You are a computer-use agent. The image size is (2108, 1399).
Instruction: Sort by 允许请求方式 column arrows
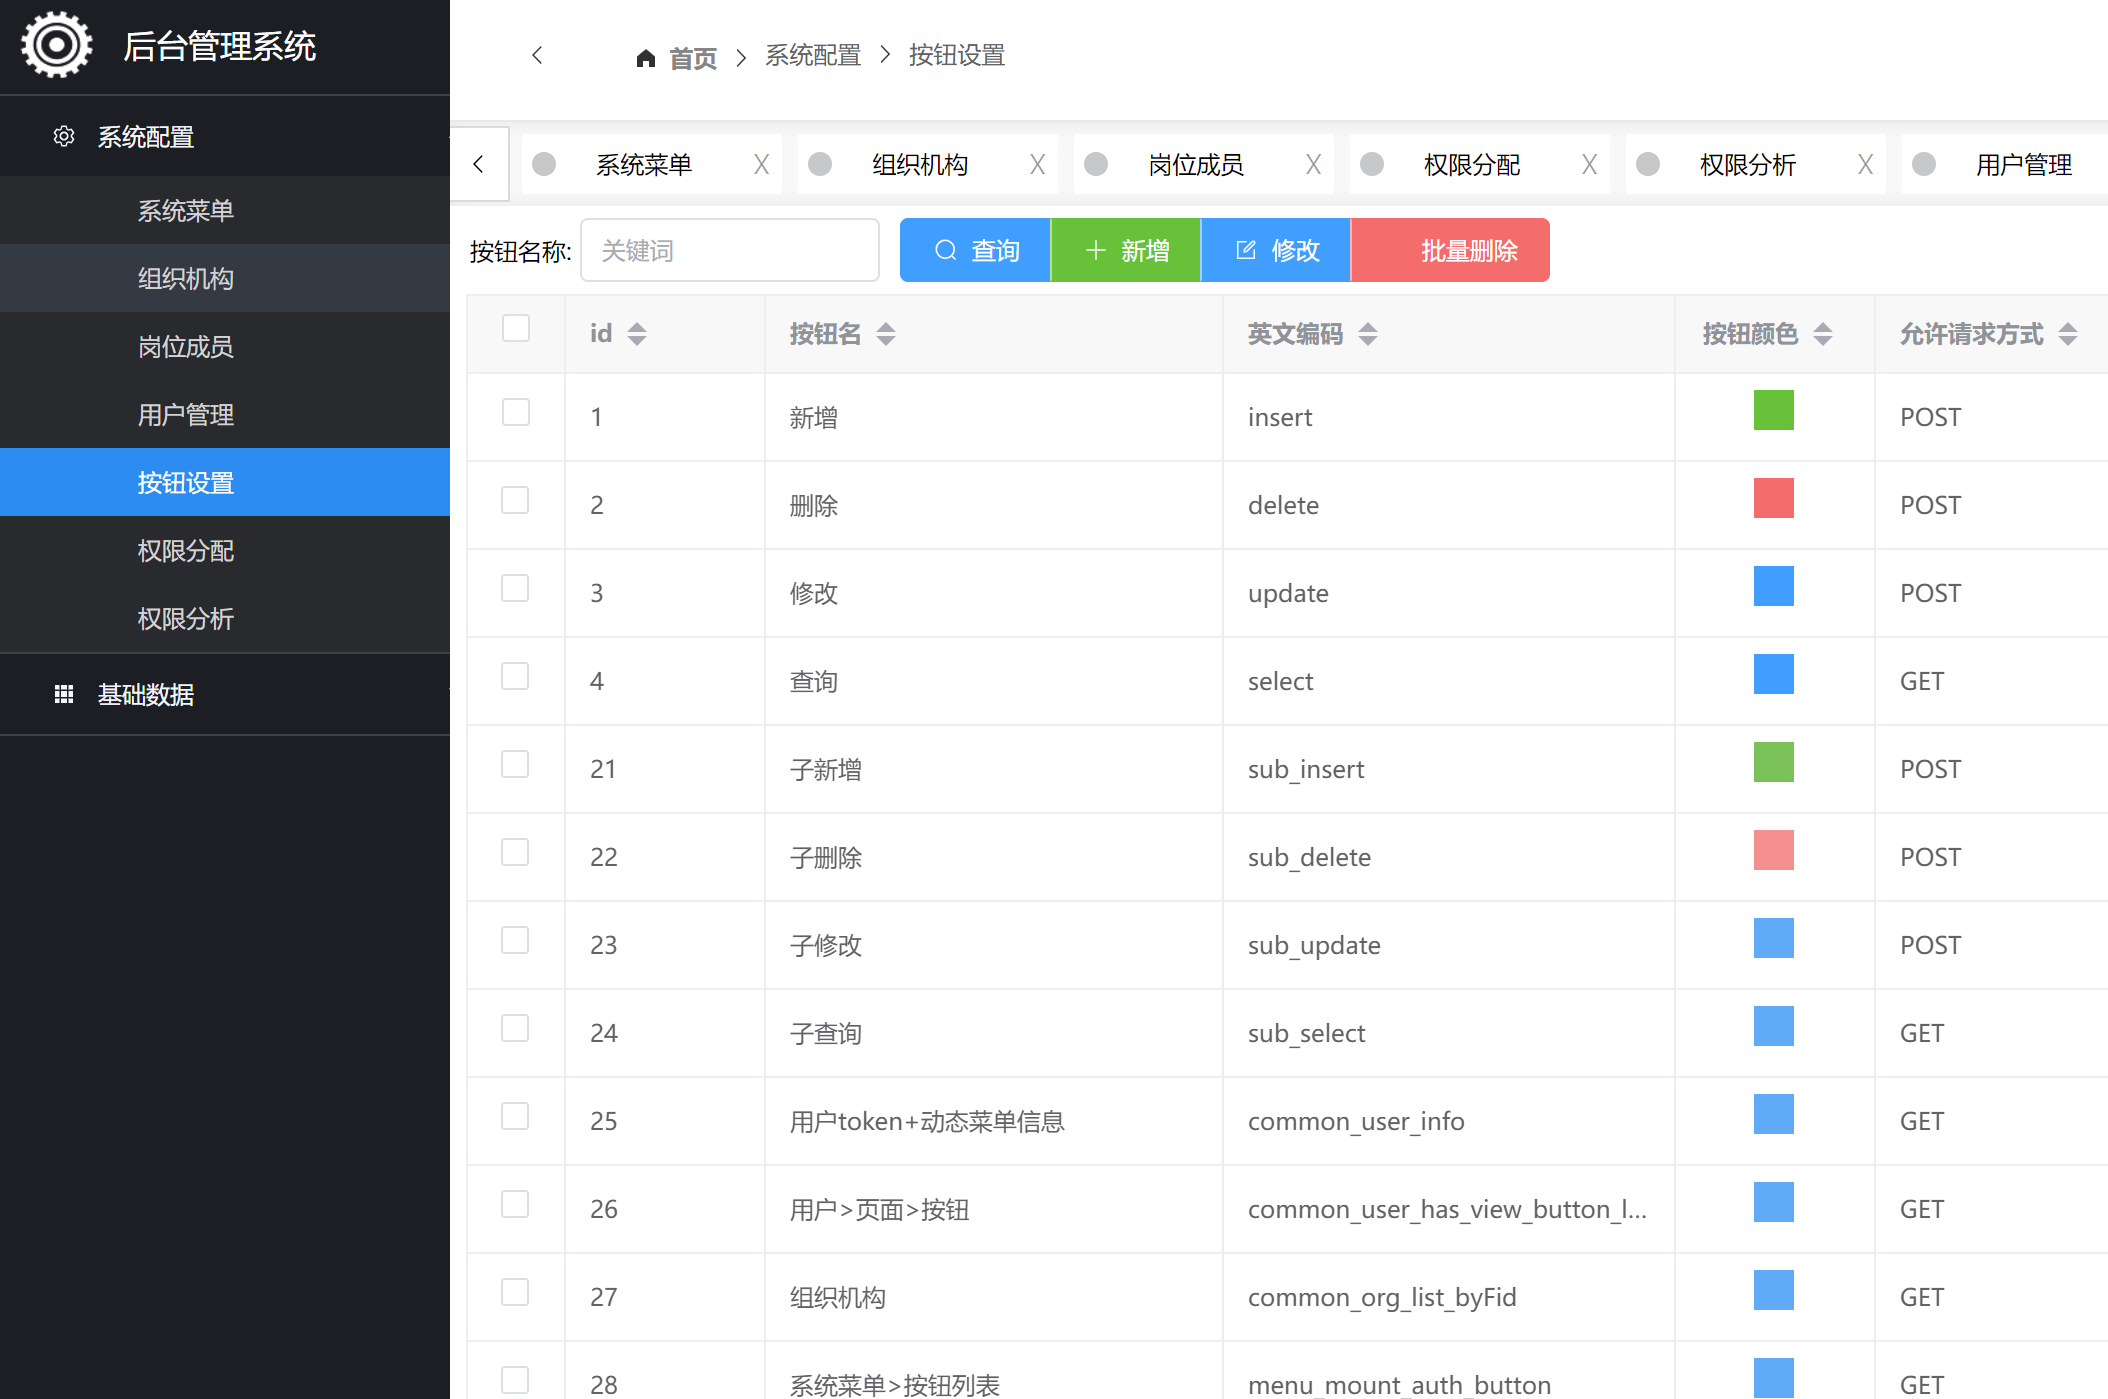2068,334
